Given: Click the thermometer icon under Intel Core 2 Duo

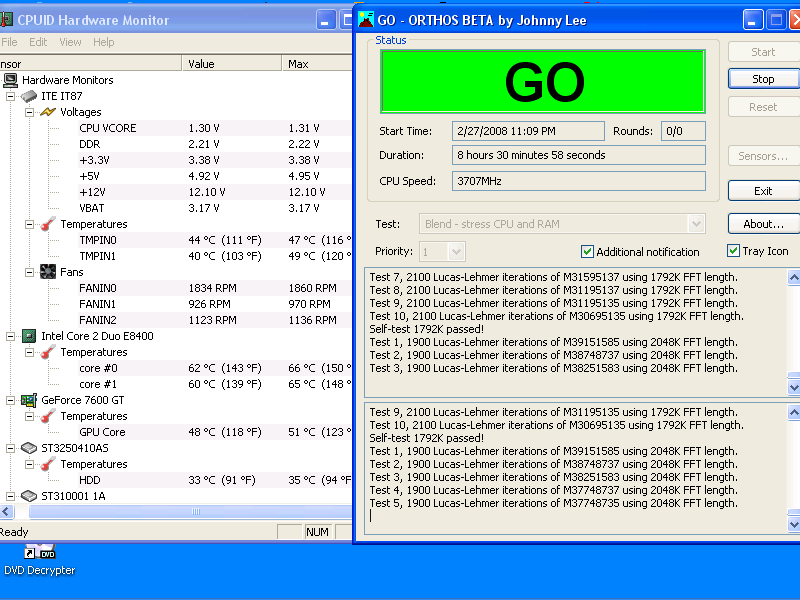Looking at the screenshot, I should 48,352.
